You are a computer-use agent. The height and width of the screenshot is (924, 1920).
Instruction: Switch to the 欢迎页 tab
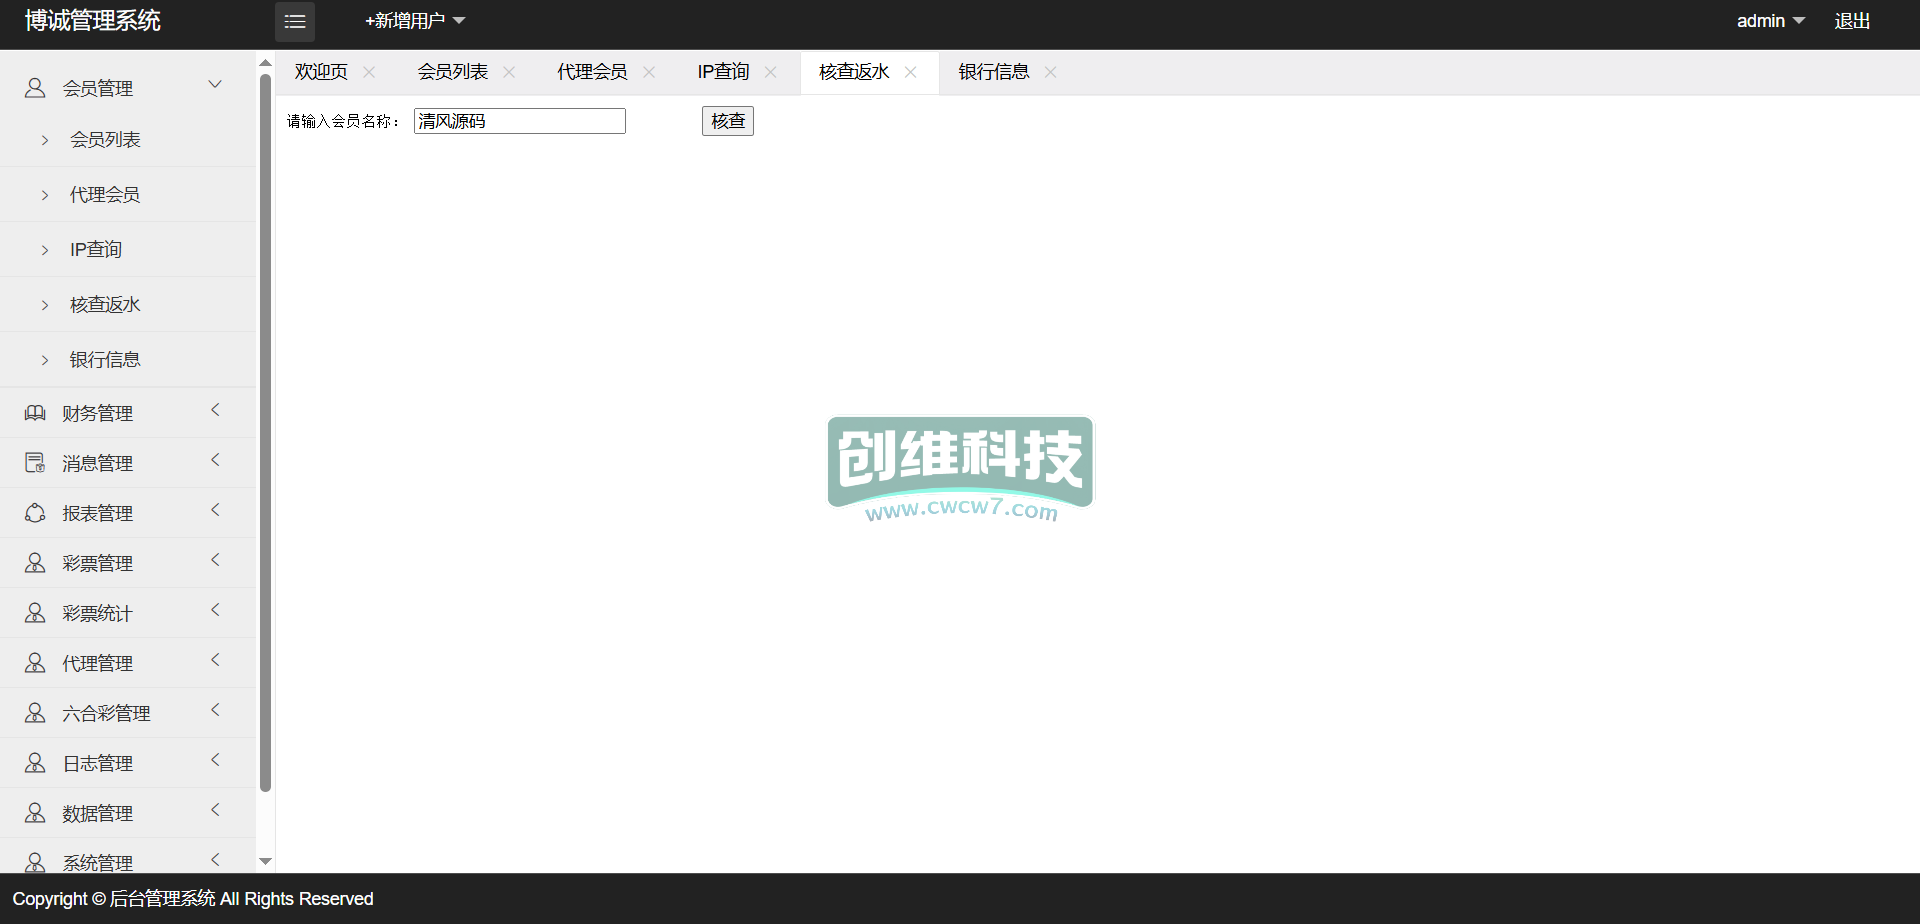321,72
